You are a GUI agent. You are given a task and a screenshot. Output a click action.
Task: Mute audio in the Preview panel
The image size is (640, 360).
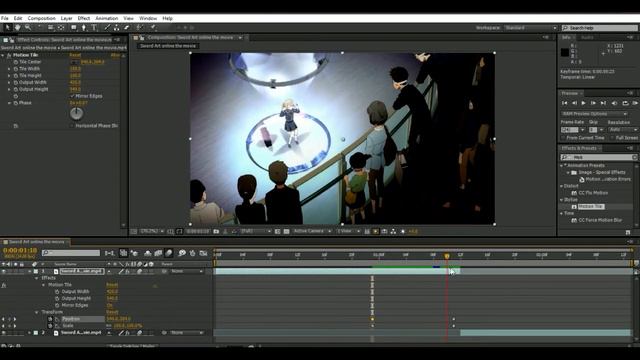(614, 103)
